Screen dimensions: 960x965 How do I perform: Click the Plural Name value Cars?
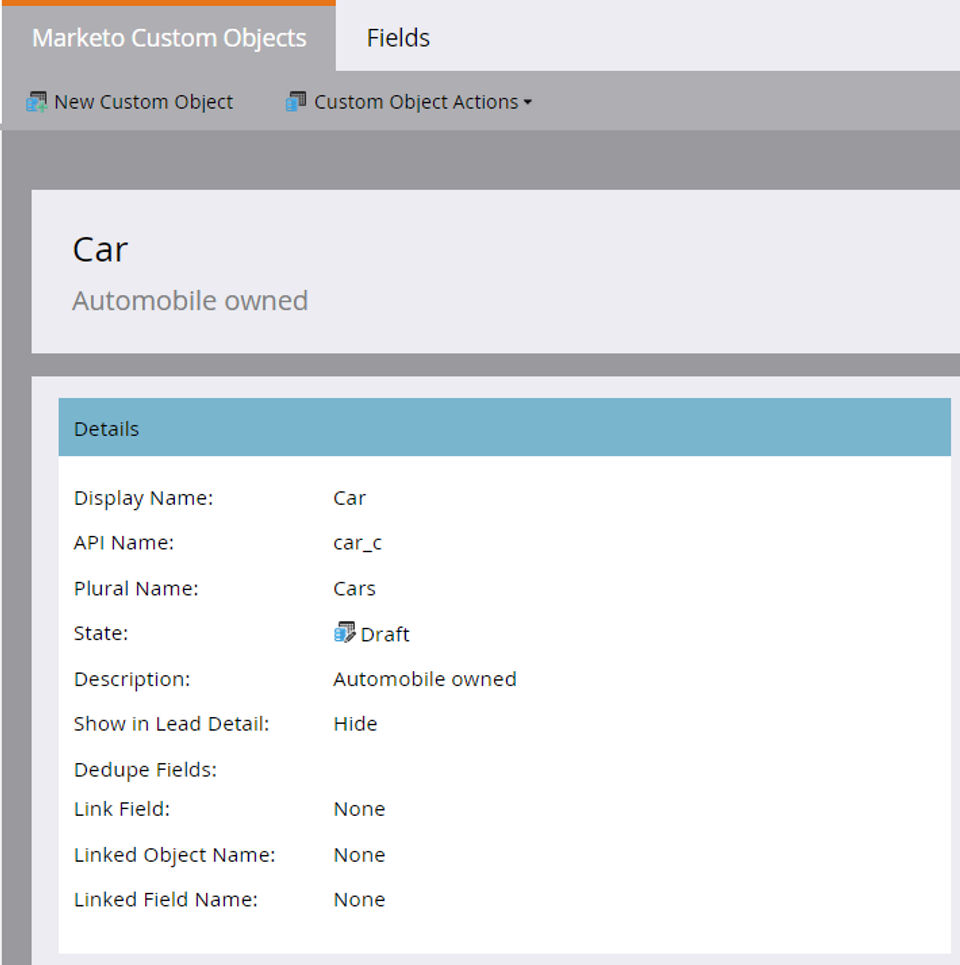[x=354, y=589]
